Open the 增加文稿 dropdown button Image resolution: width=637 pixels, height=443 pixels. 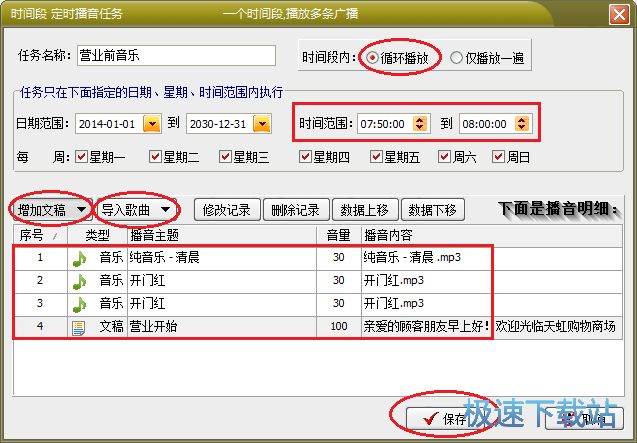tap(52, 210)
